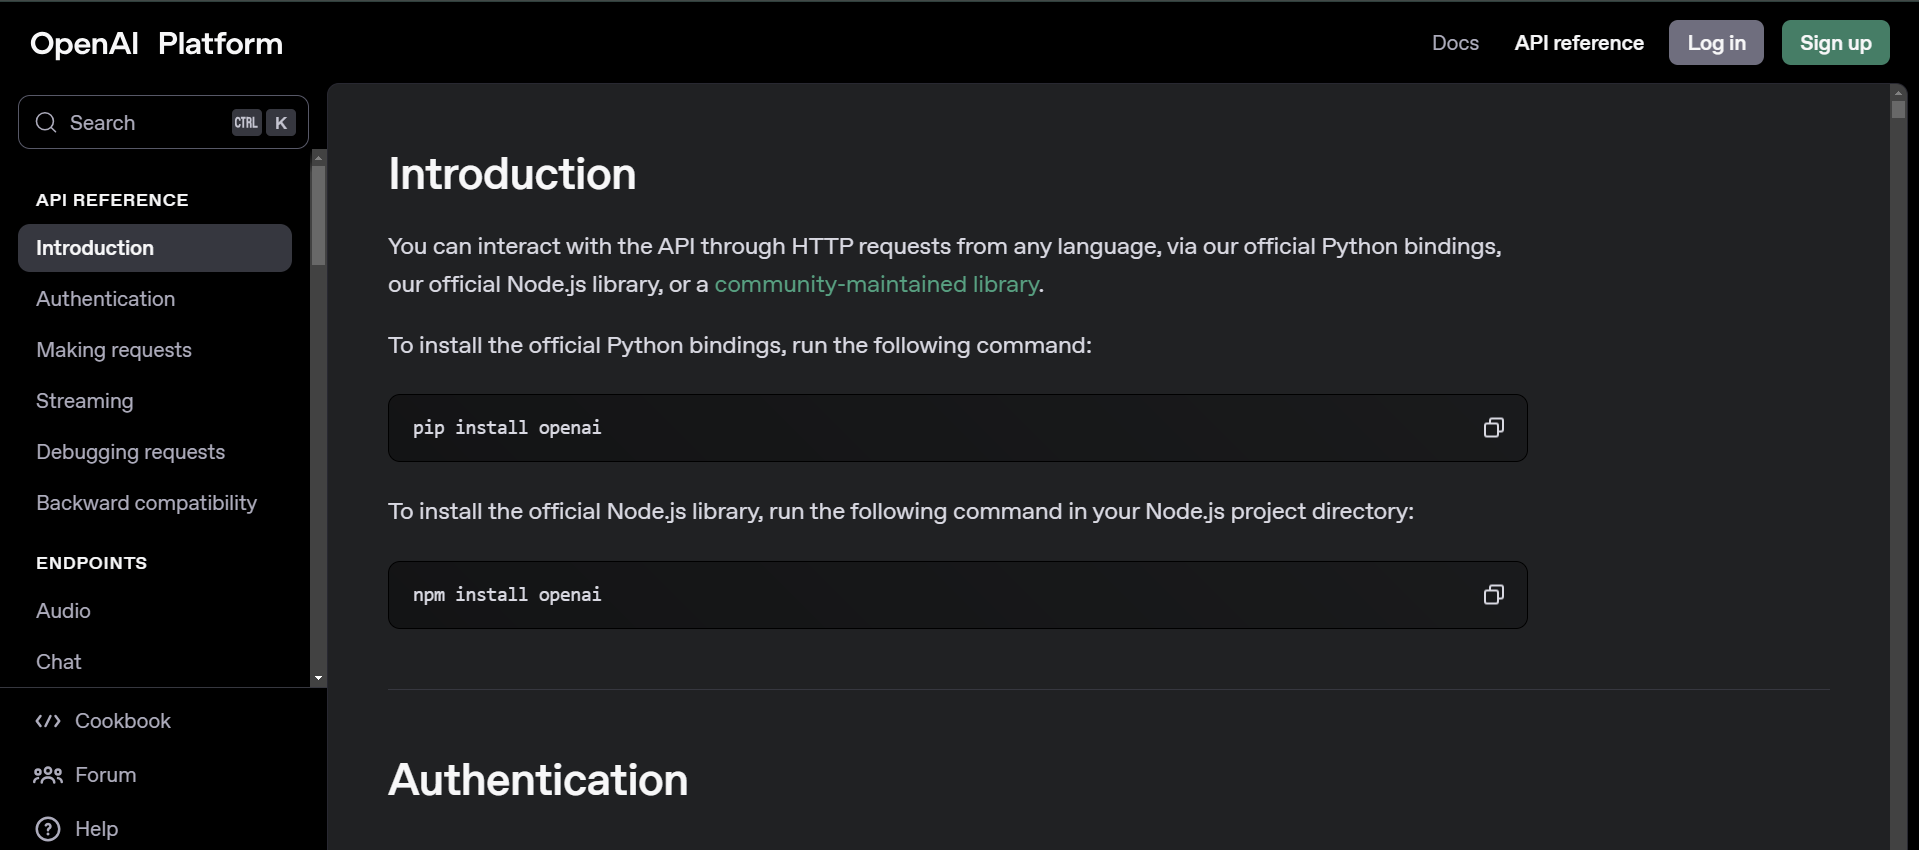Click the 'npm install openai' code text
Screen dimensions: 1919x850
(x=507, y=595)
